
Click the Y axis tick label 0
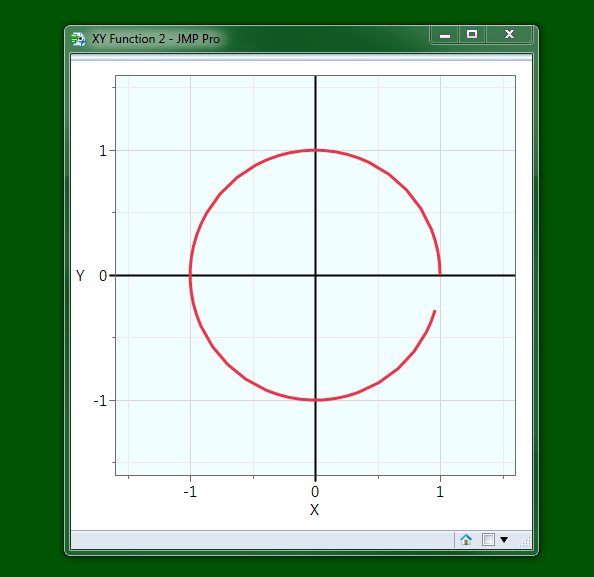(x=103, y=276)
